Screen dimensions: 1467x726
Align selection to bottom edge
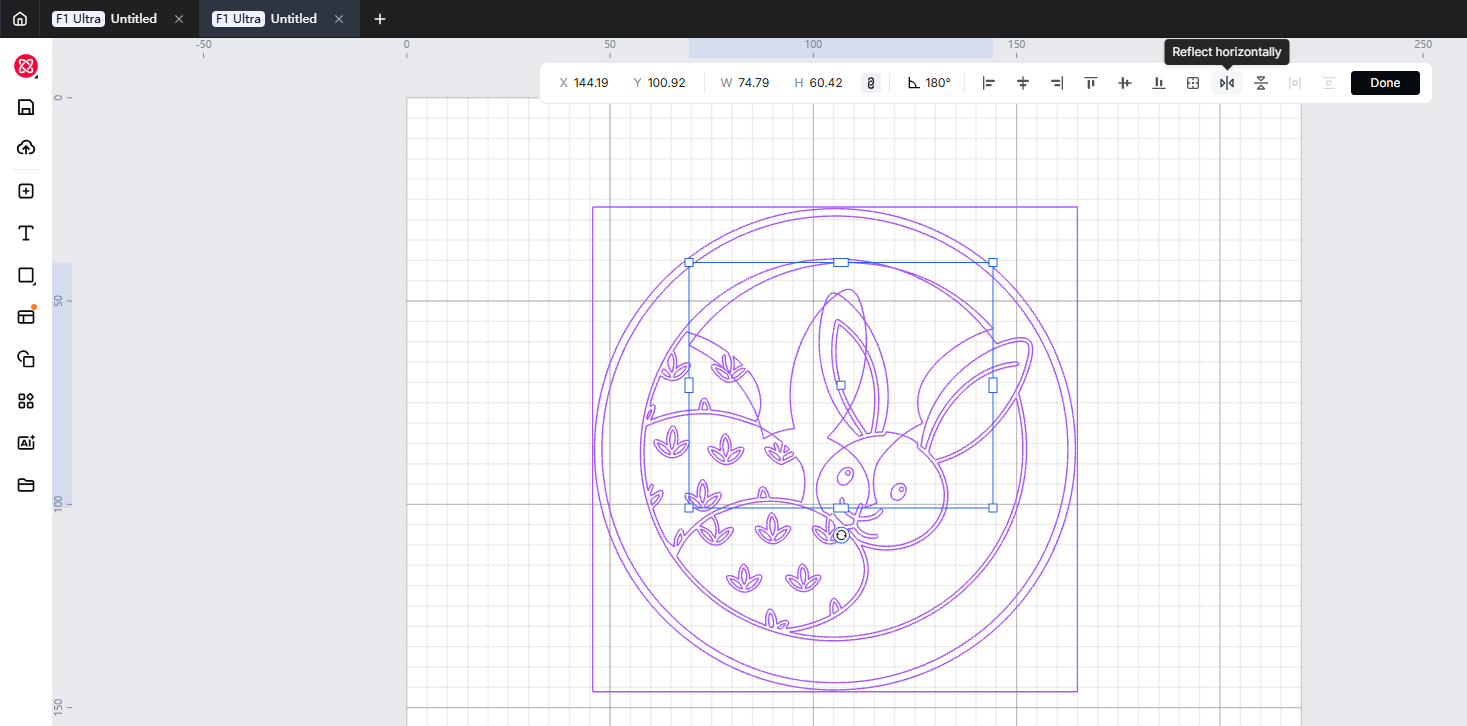tap(1158, 83)
